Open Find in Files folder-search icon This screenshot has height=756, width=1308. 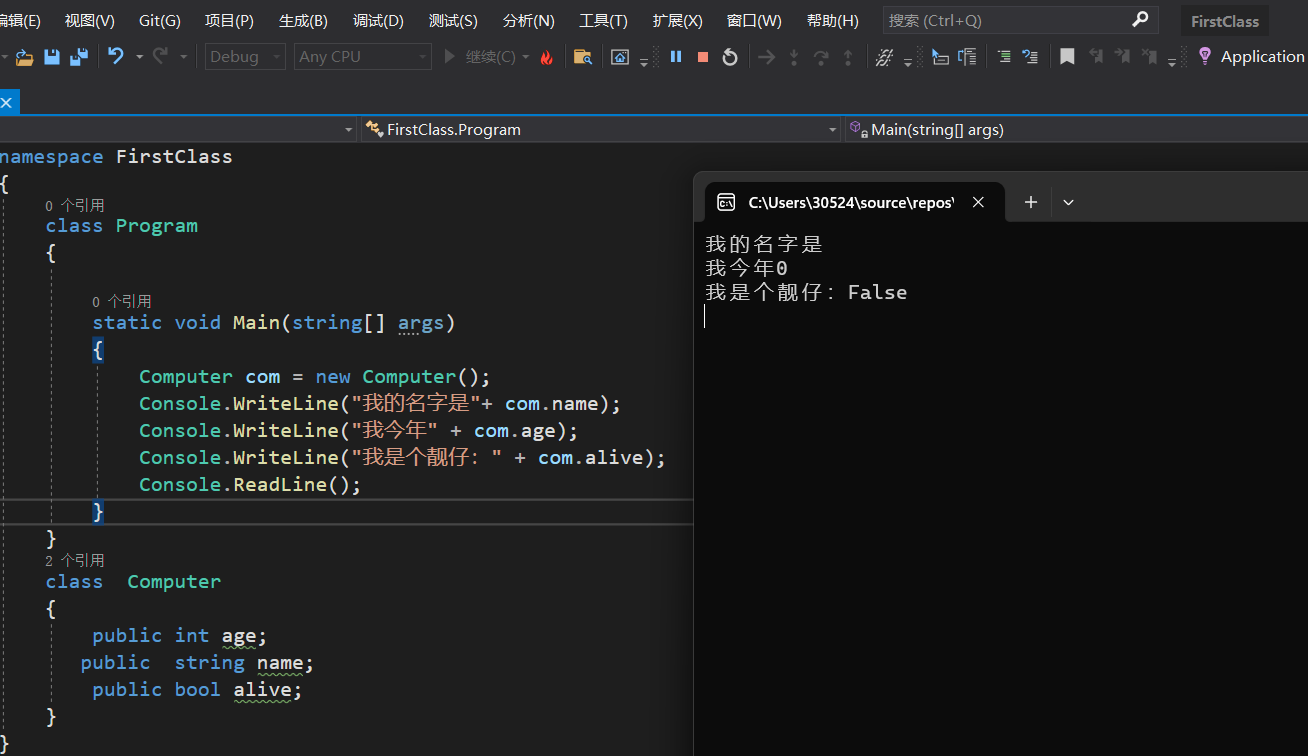[582, 57]
